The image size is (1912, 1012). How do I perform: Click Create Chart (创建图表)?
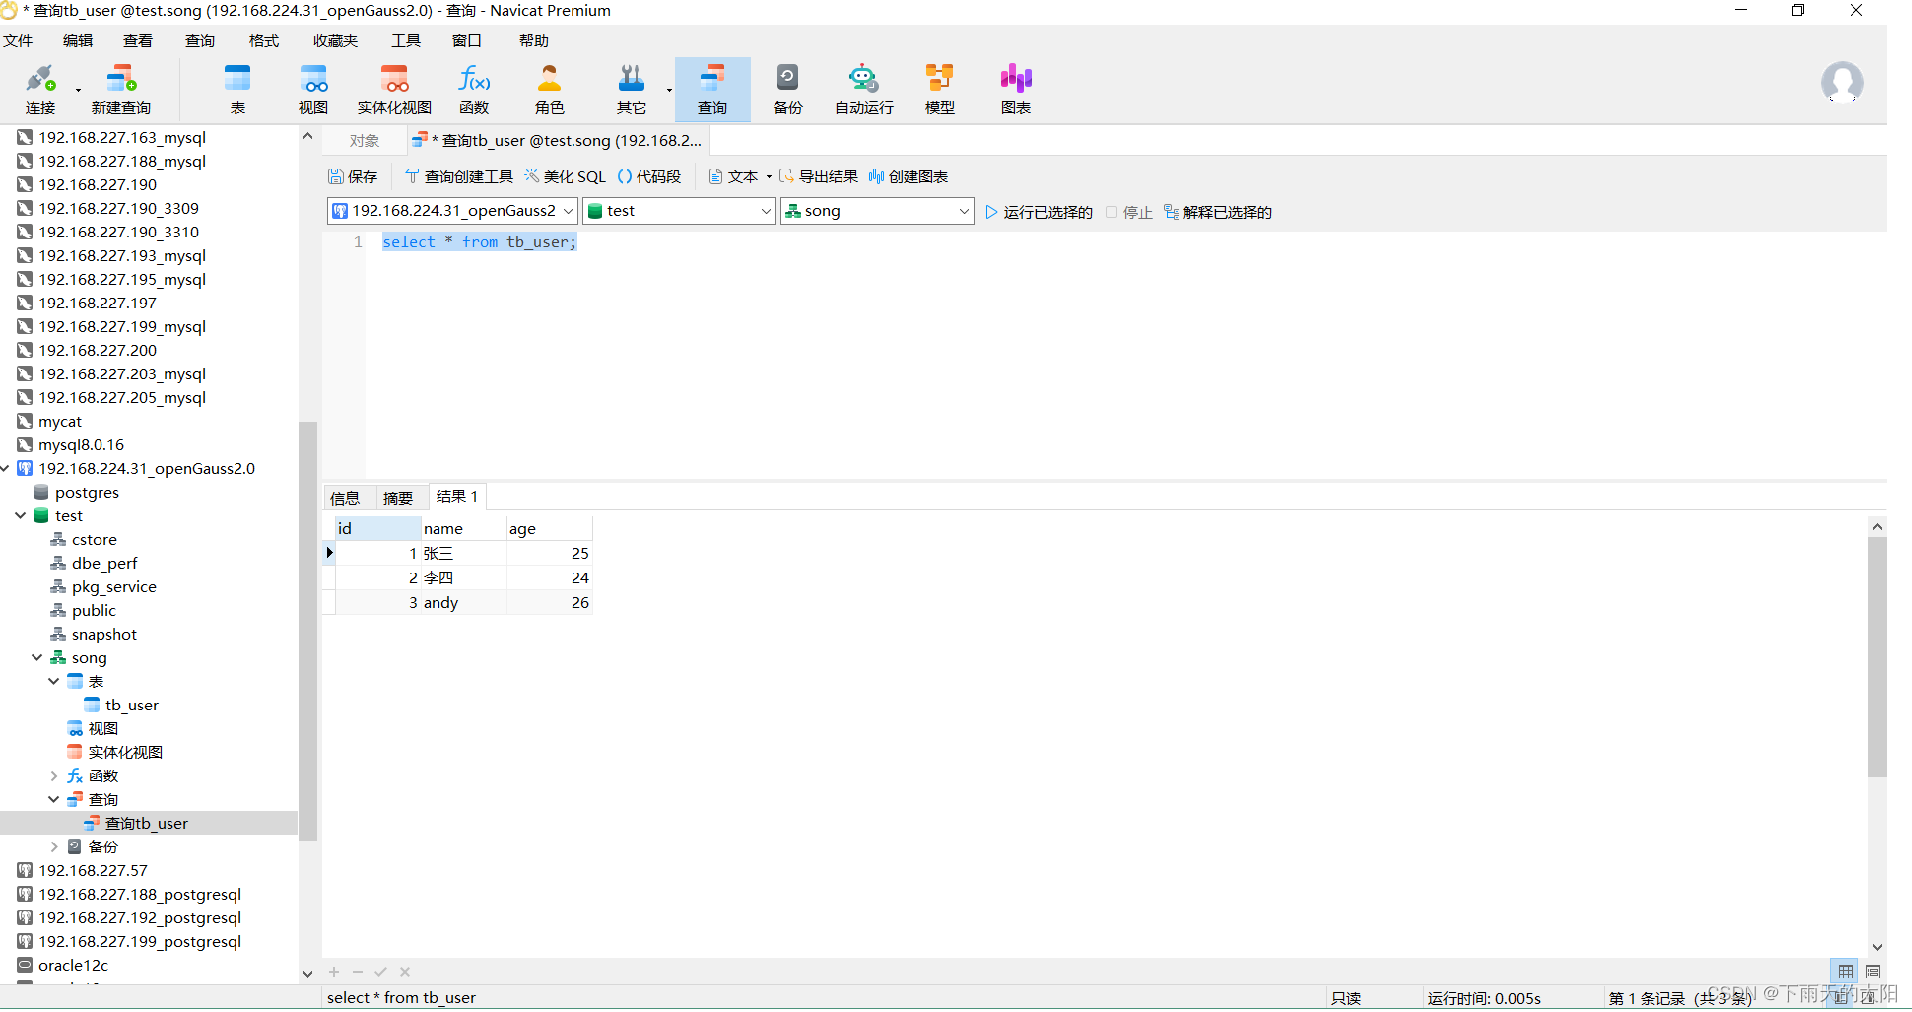point(908,177)
